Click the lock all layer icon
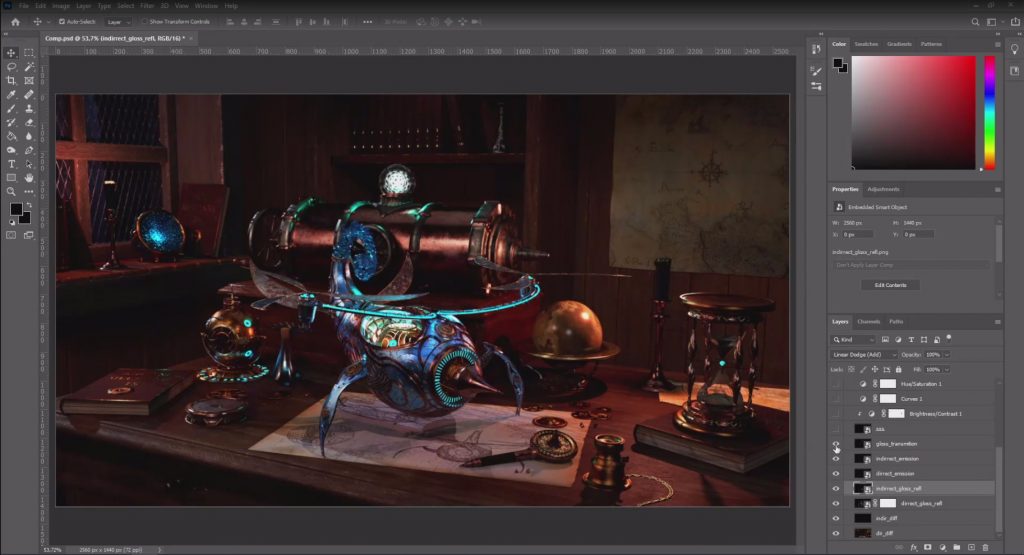The width and height of the screenshot is (1024, 555). point(899,370)
